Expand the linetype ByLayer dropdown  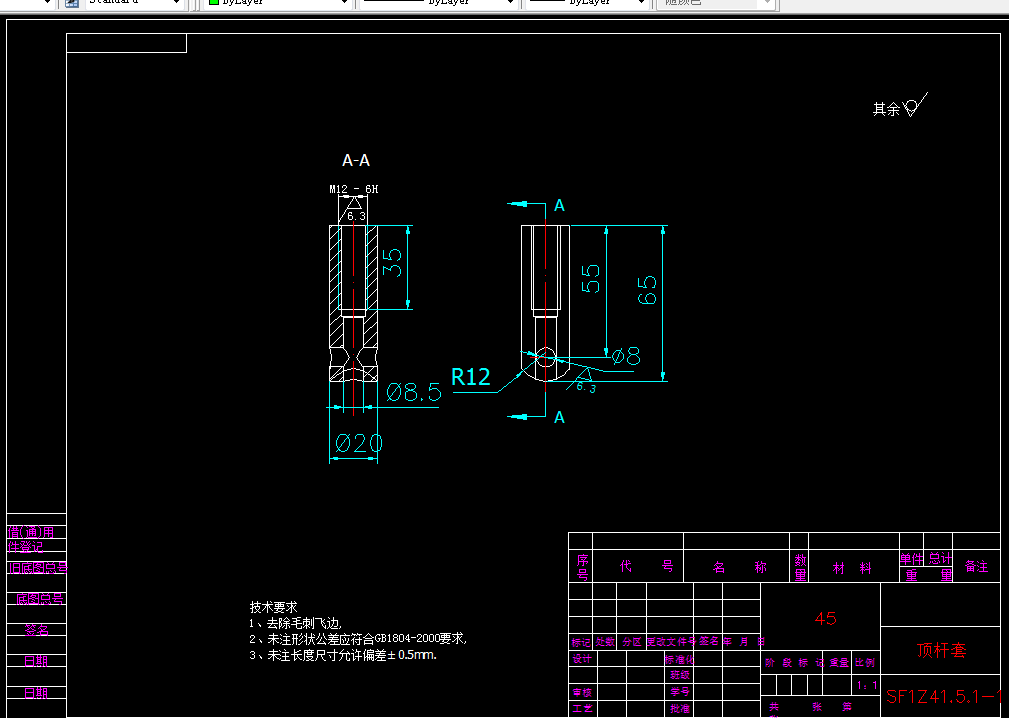pos(509,3)
